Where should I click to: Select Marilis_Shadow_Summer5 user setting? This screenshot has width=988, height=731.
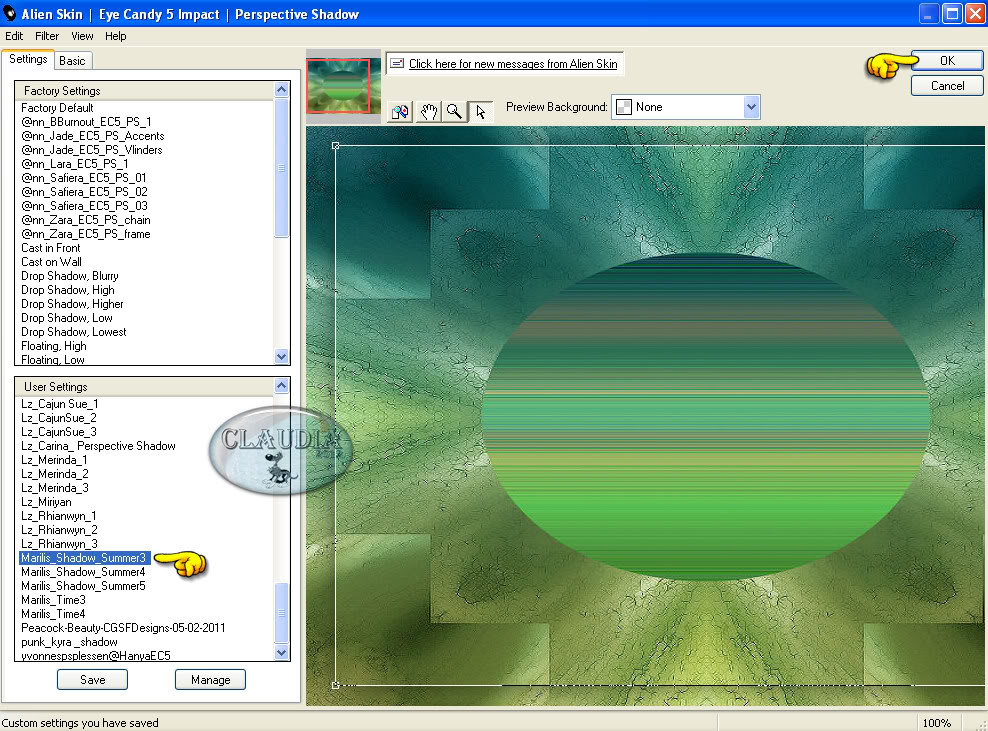[x=83, y=585]
